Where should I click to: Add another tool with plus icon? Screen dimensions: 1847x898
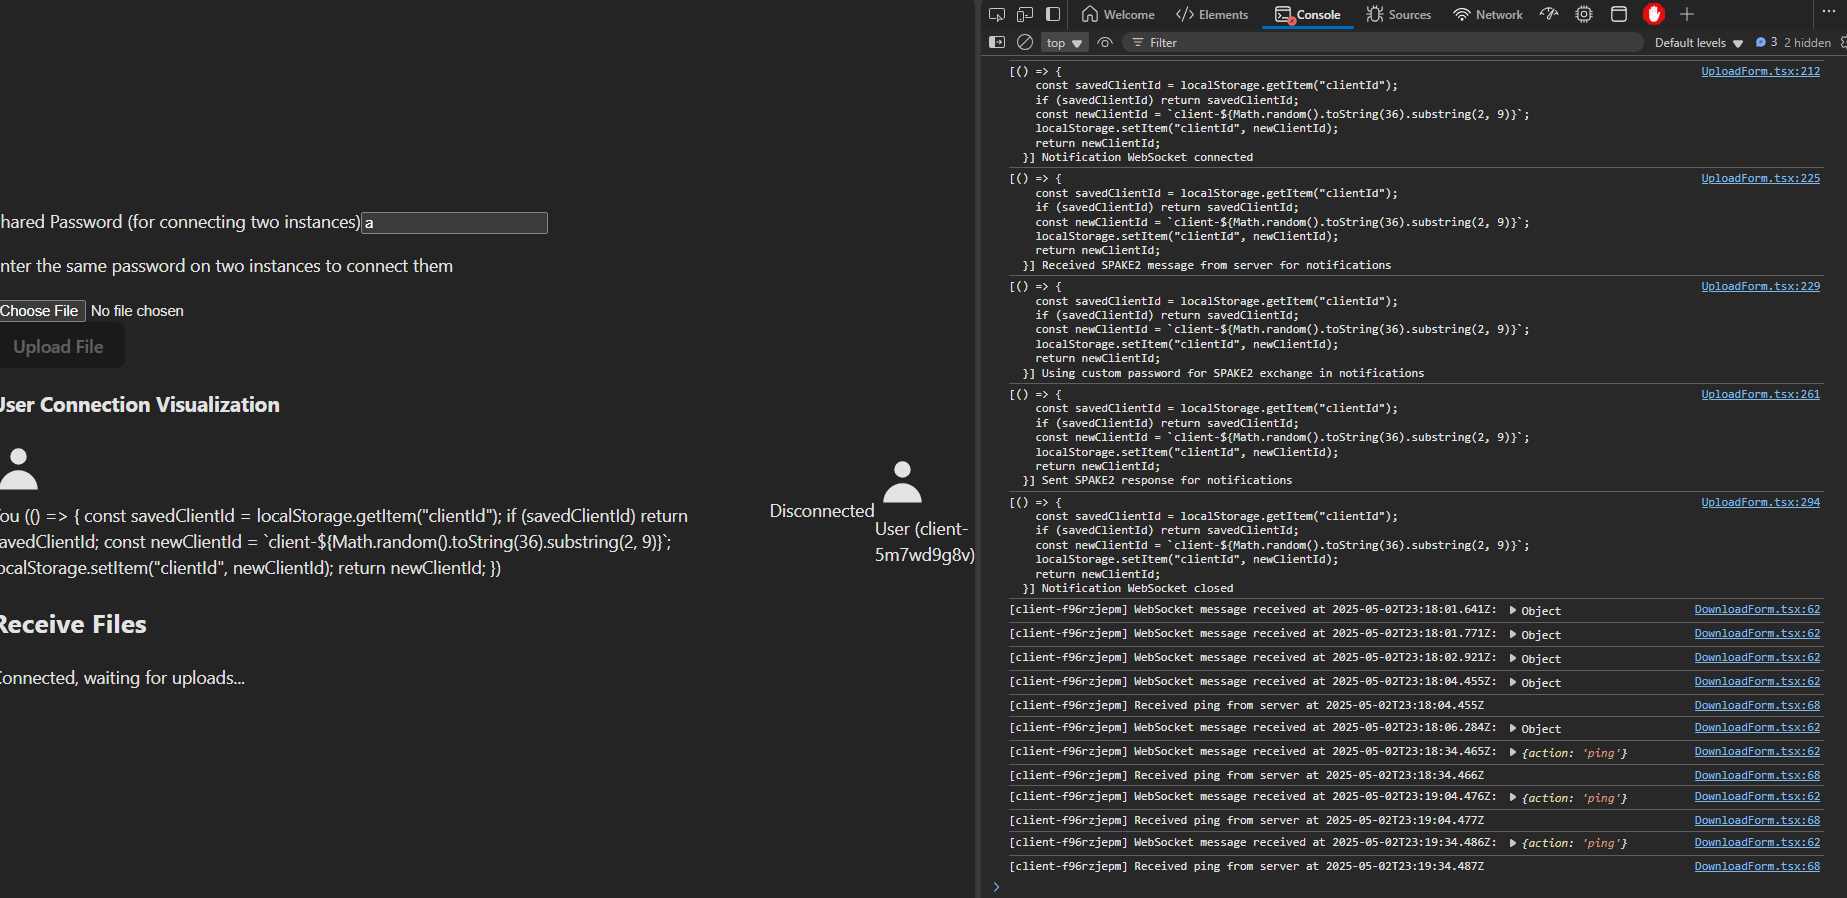(x=1687, y=14)
